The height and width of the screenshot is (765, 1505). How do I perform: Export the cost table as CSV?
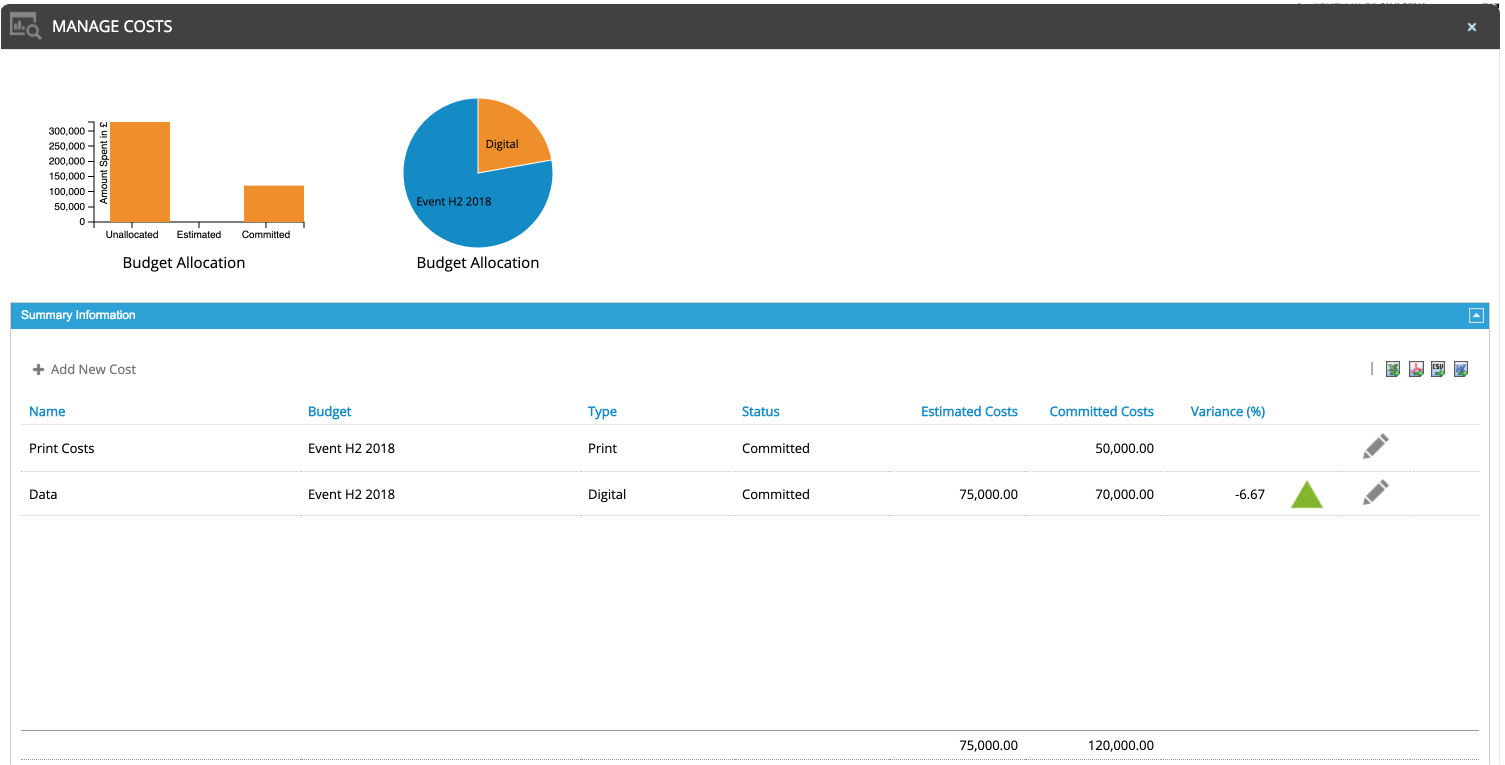point(1438,369)
